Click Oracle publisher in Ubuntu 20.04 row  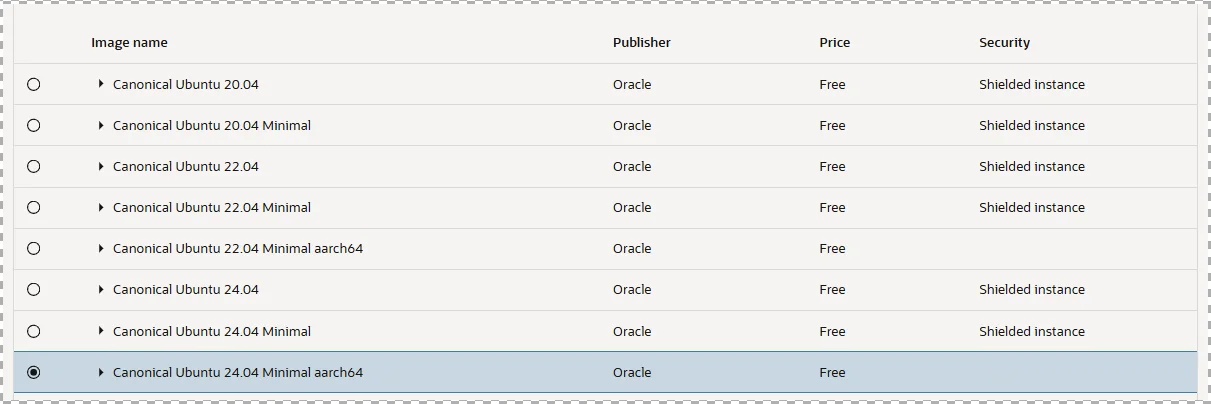coord(632,85)
